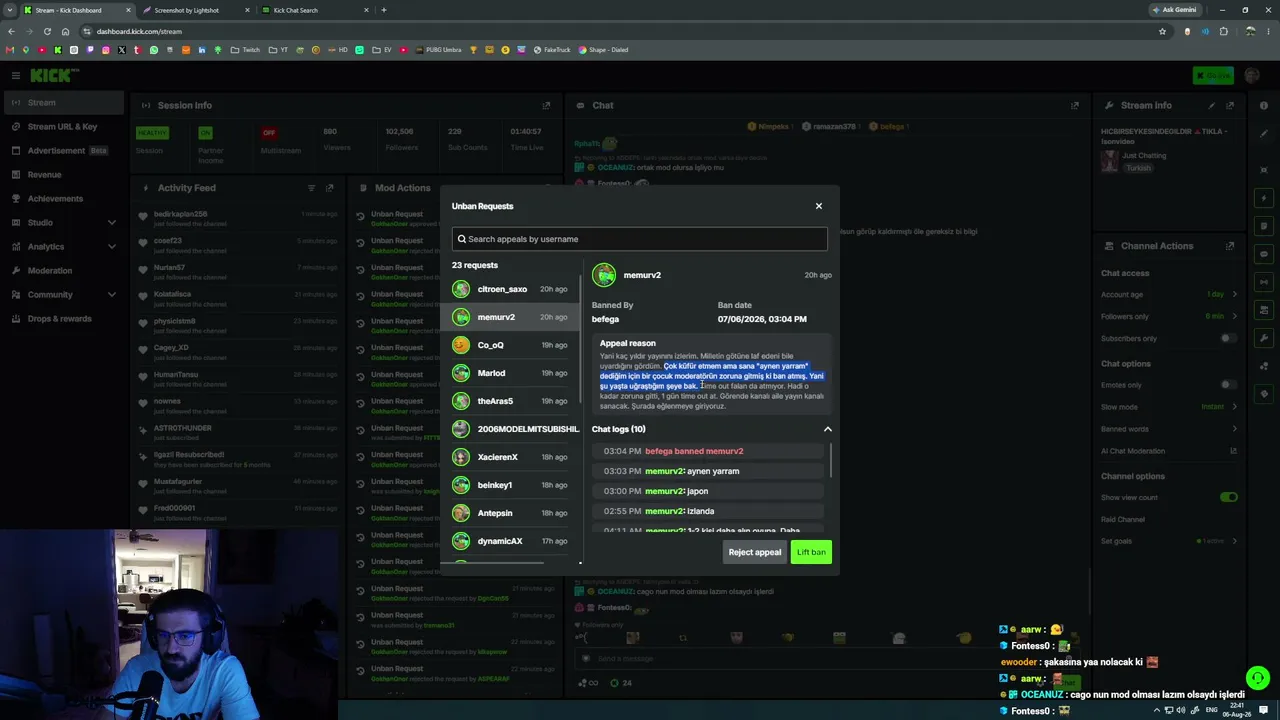Pop out the Stream Info panel
This screenshot has height=720, width=1280.
pos(1230,105)
